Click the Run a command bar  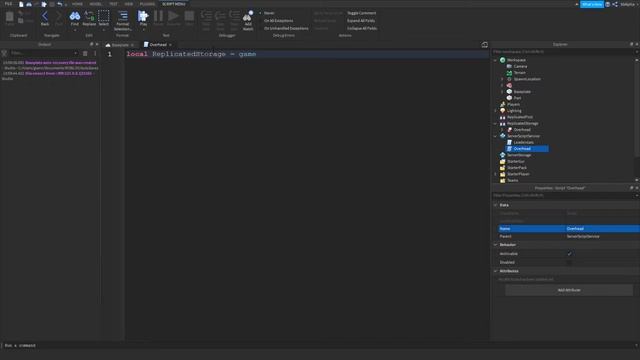318,346
